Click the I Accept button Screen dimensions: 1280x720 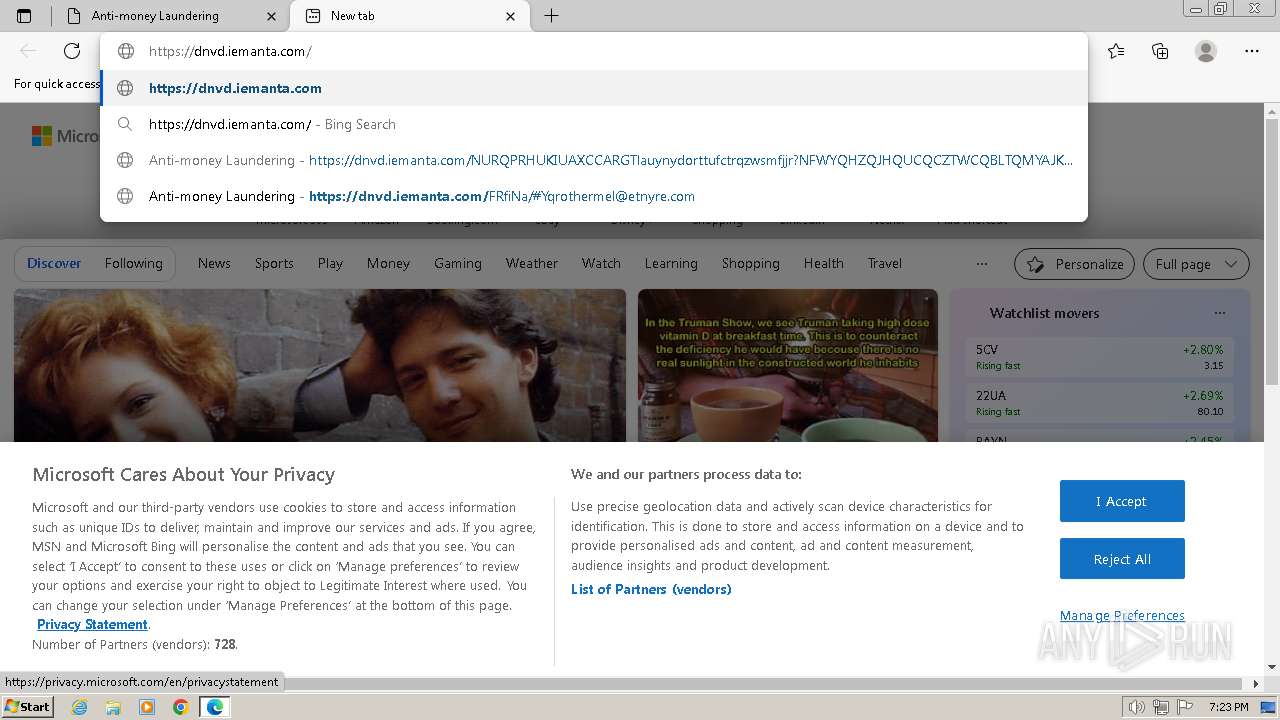point(1122,501)
